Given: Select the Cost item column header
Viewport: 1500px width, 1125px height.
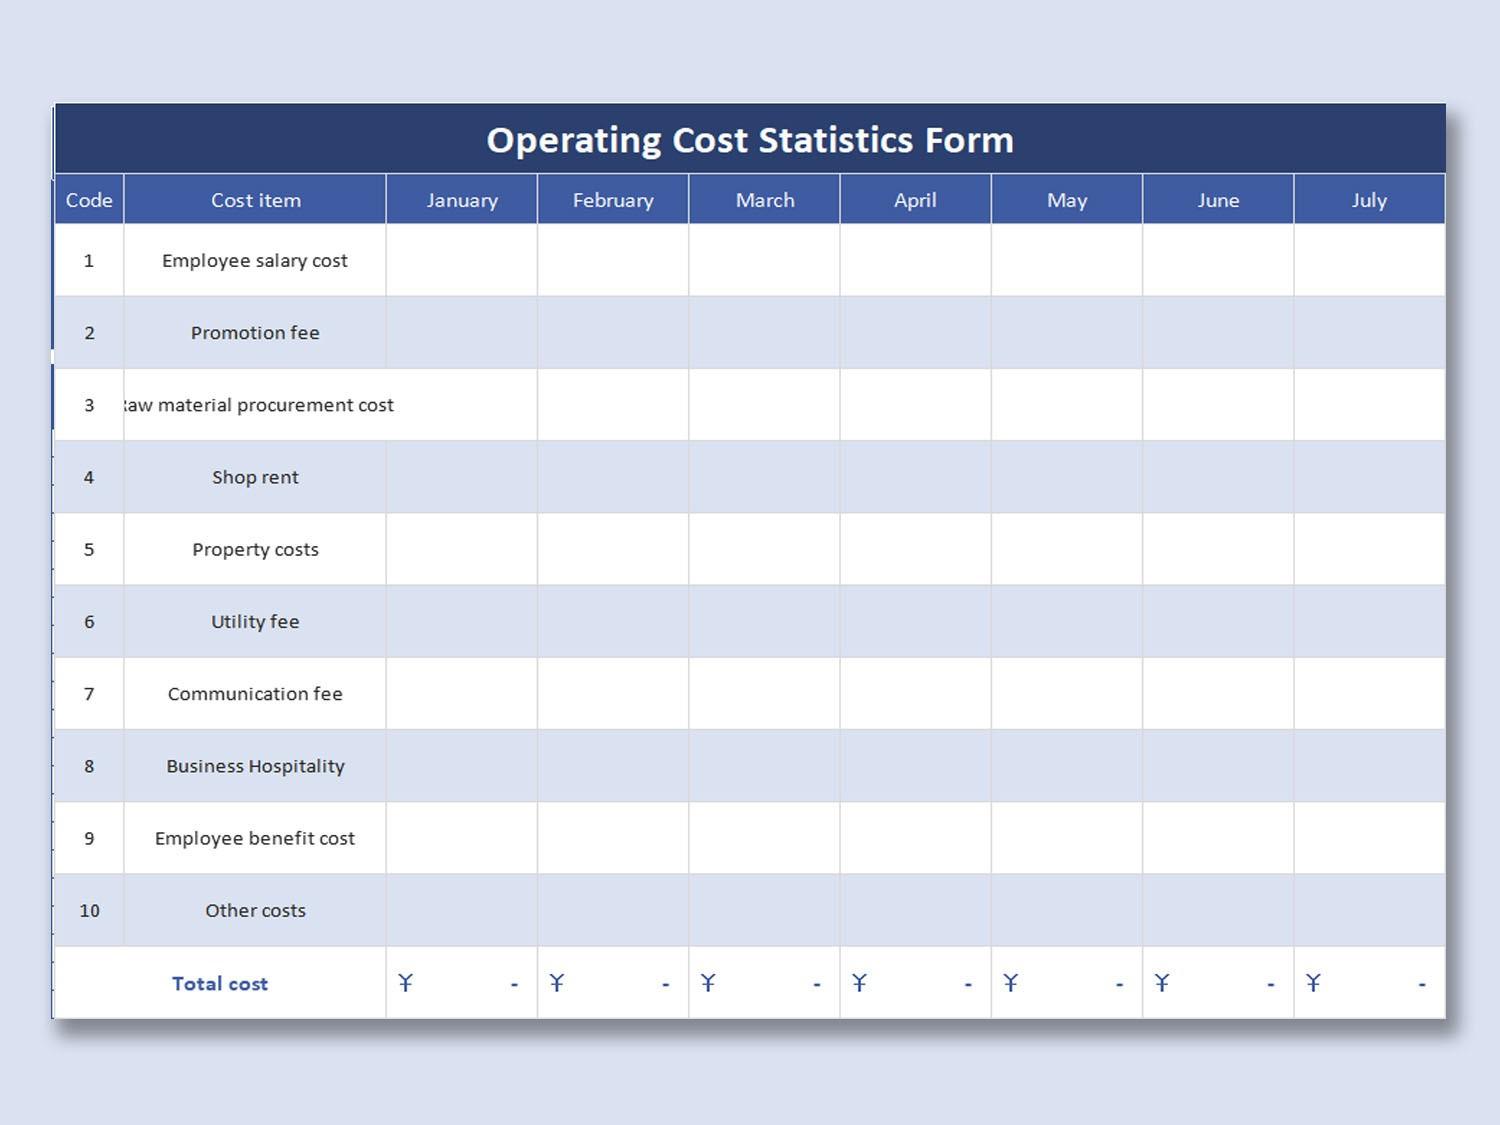Looking at the screenshot, I should point(255,200).
